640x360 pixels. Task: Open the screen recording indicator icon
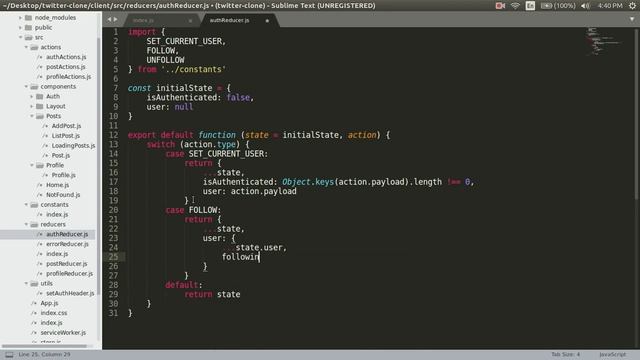pos(500,6)
